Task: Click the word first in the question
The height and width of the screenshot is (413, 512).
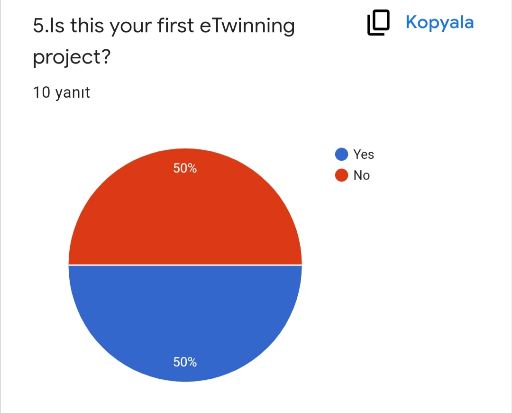Action: 176,25
